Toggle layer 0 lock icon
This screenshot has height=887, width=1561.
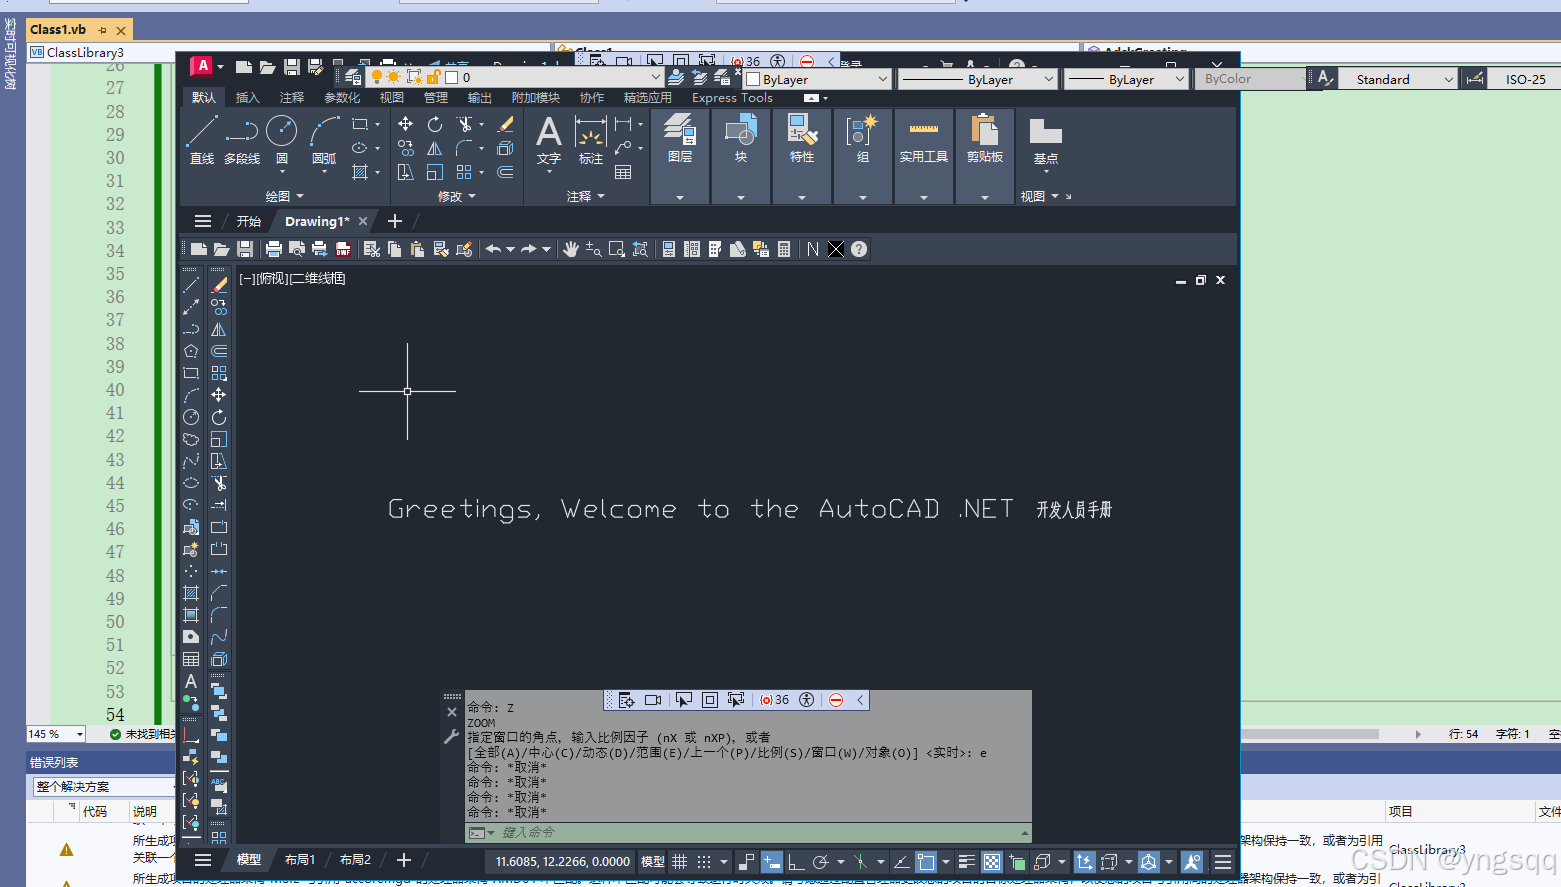[x=433, y=77]
